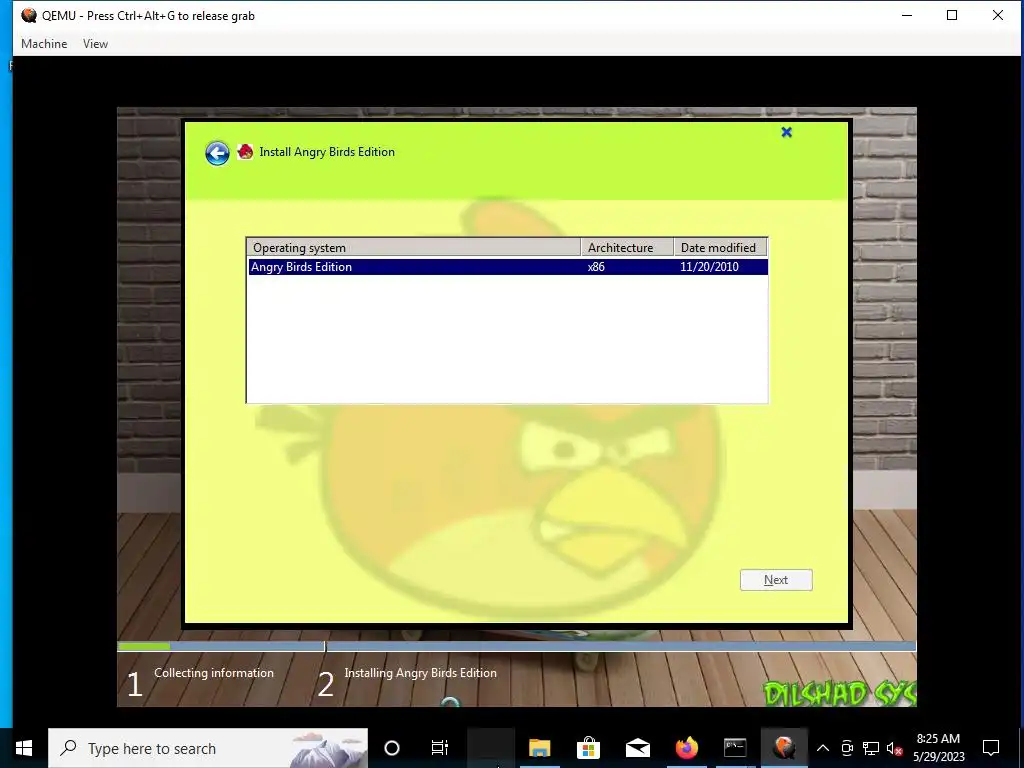Open the Windows Start menu
Image resolution: width=1024 pixels, height=768 pixels.
(24, 748)
